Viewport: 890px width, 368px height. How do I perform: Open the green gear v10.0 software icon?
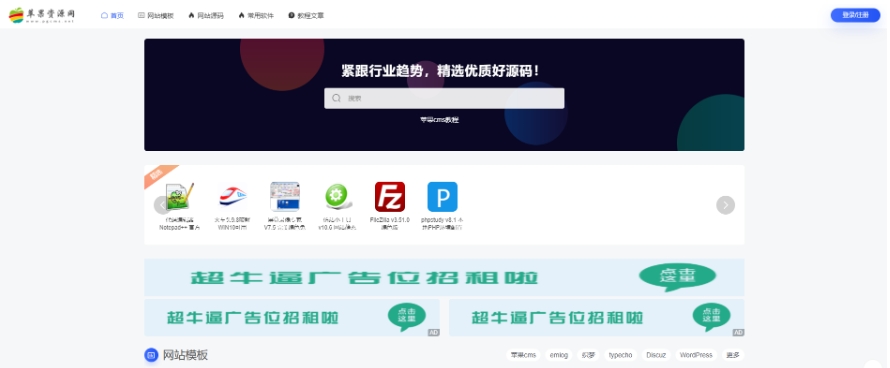click(x=337, y=197)
